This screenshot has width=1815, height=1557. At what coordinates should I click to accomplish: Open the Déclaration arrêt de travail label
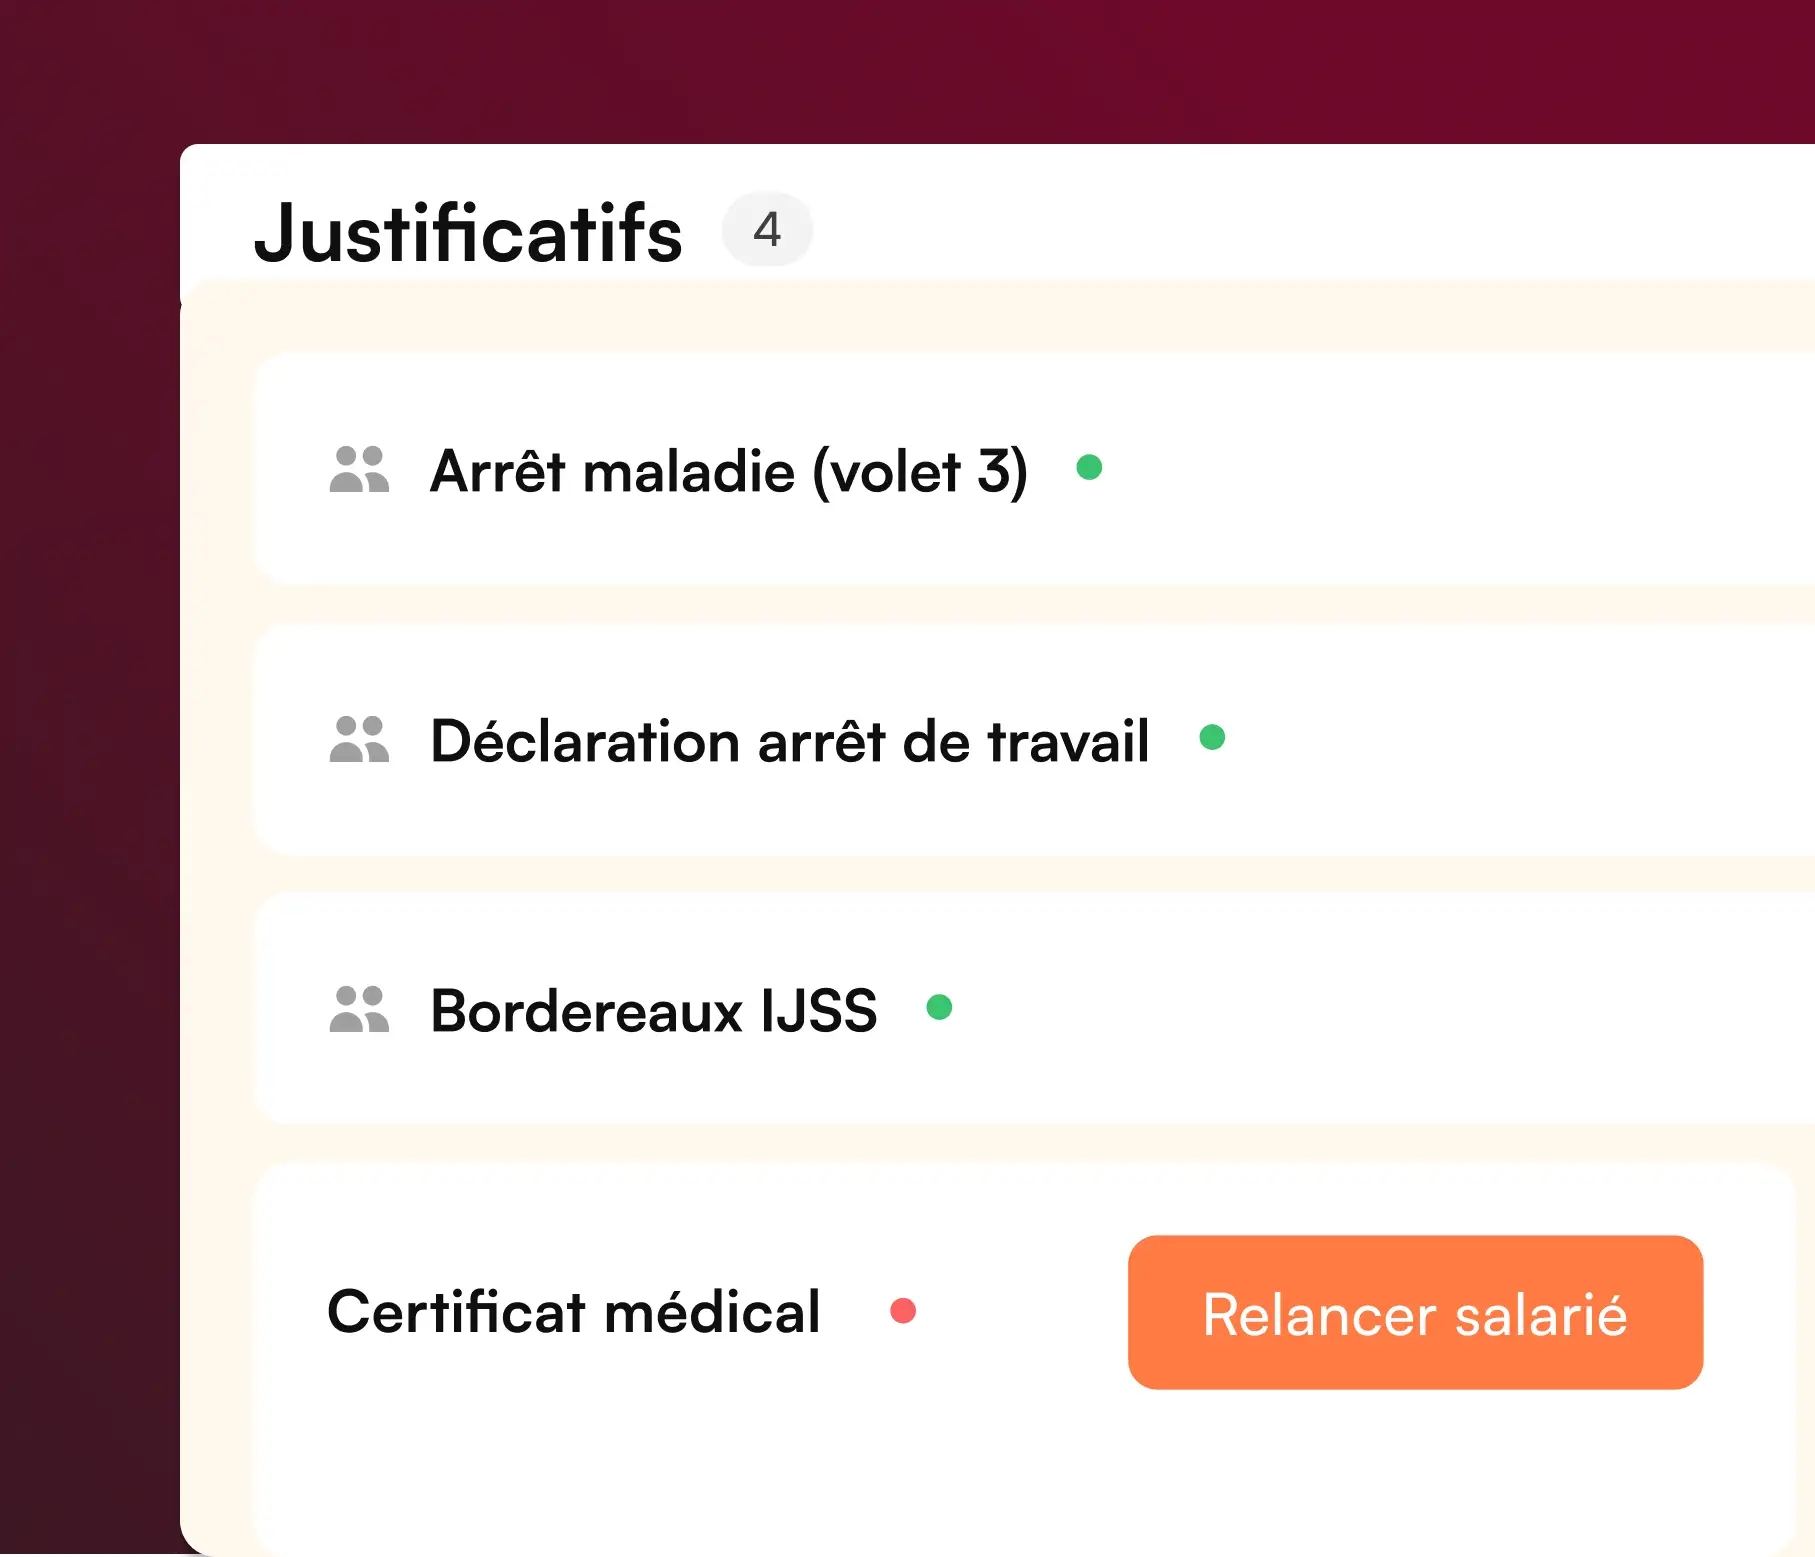[x=789, y=741]
